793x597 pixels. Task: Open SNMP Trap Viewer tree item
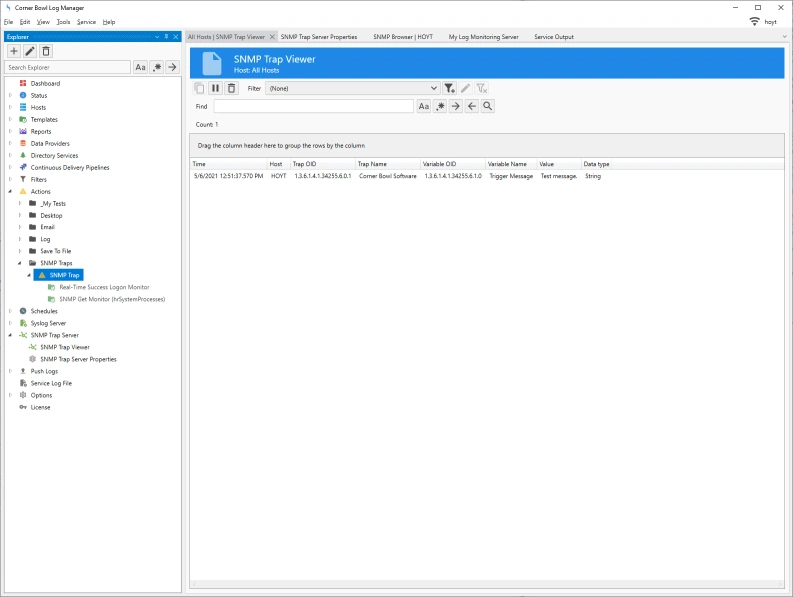tap(65, 347)
